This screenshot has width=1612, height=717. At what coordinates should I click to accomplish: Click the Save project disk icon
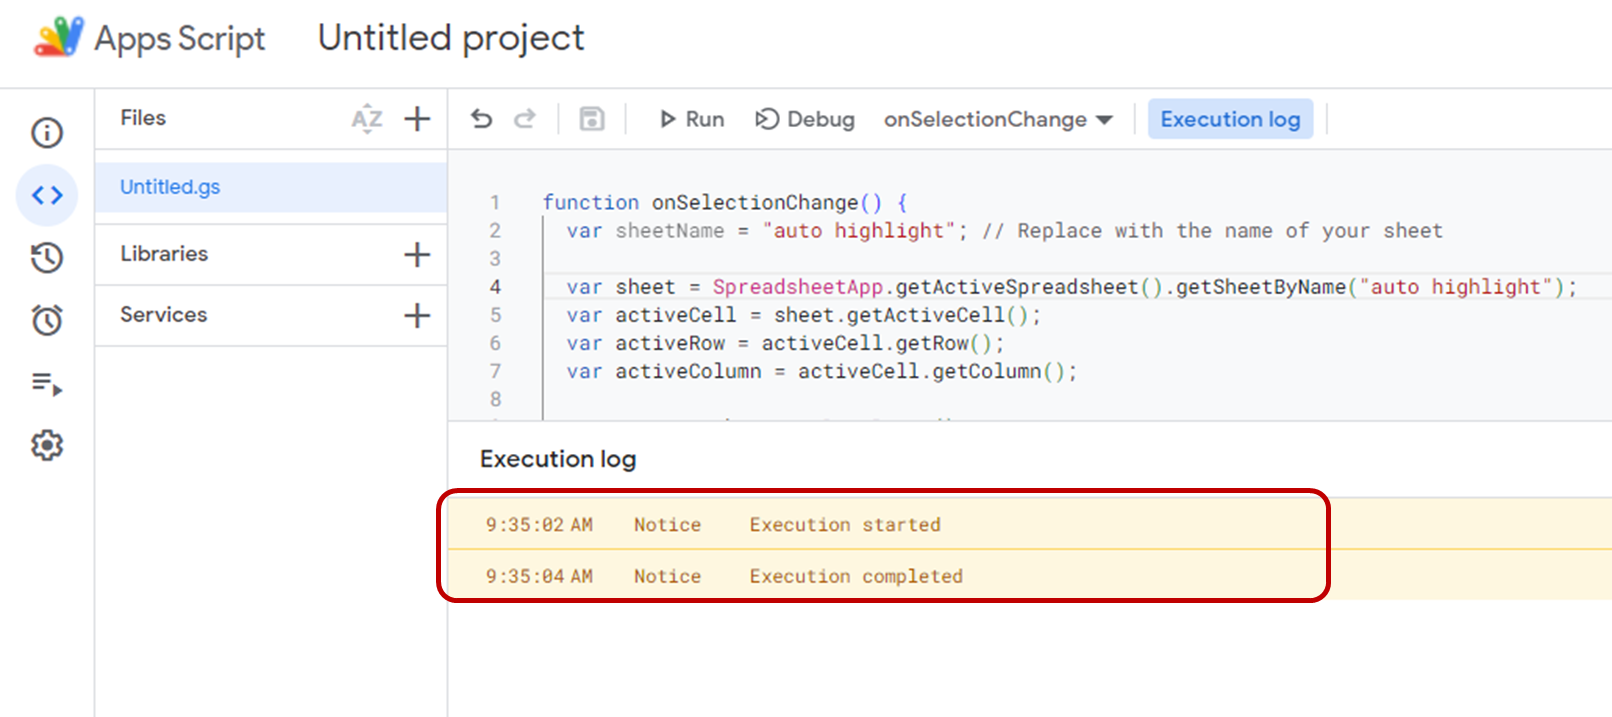[592, 119]
